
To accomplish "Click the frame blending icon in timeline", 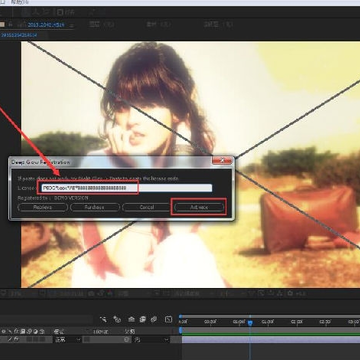I will 143,319.
